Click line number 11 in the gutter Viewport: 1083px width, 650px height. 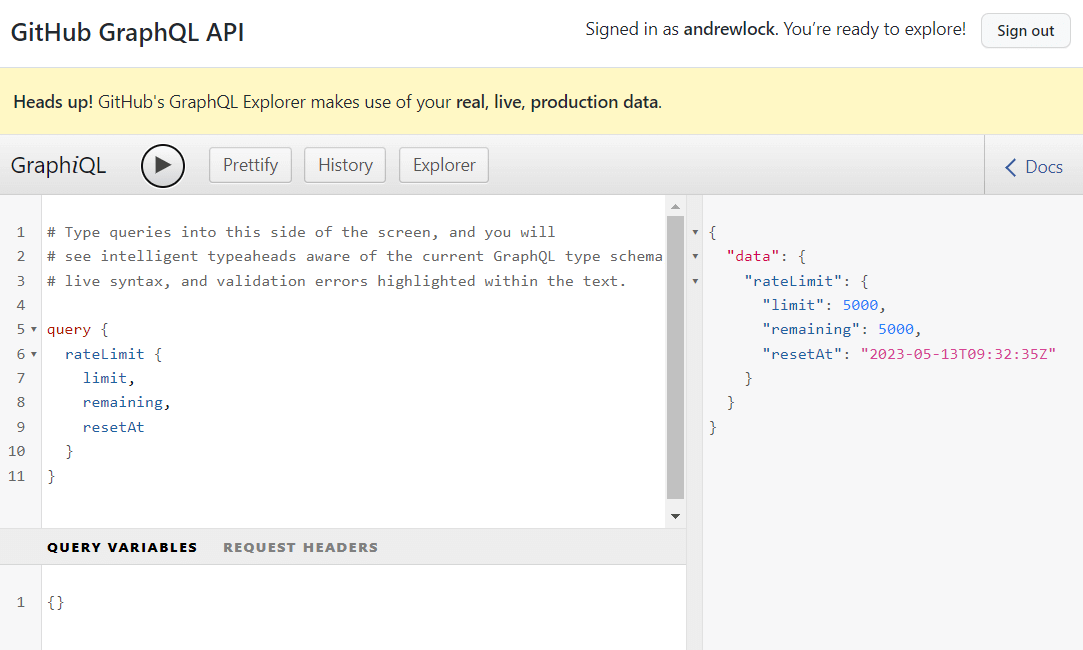17,476
